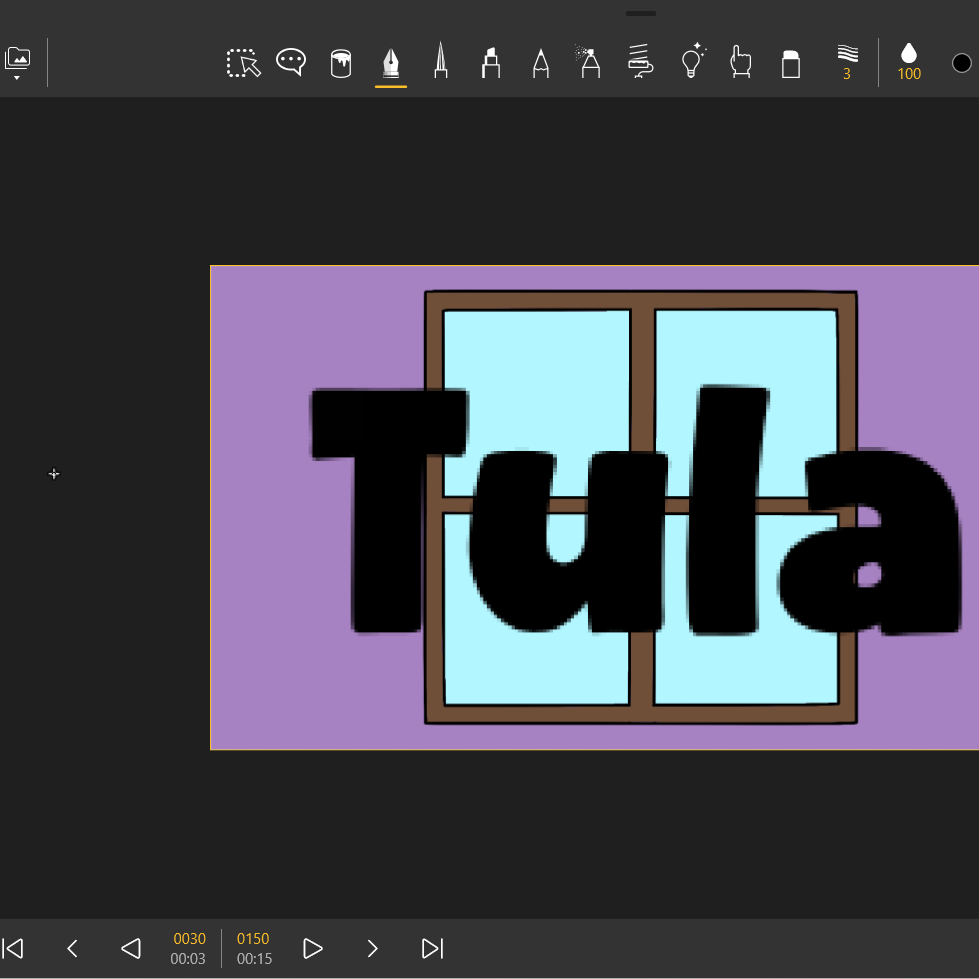Viewport: 979px width, 979px height.
Task: Select the pencil tool
Action: [x=541, y=63]
